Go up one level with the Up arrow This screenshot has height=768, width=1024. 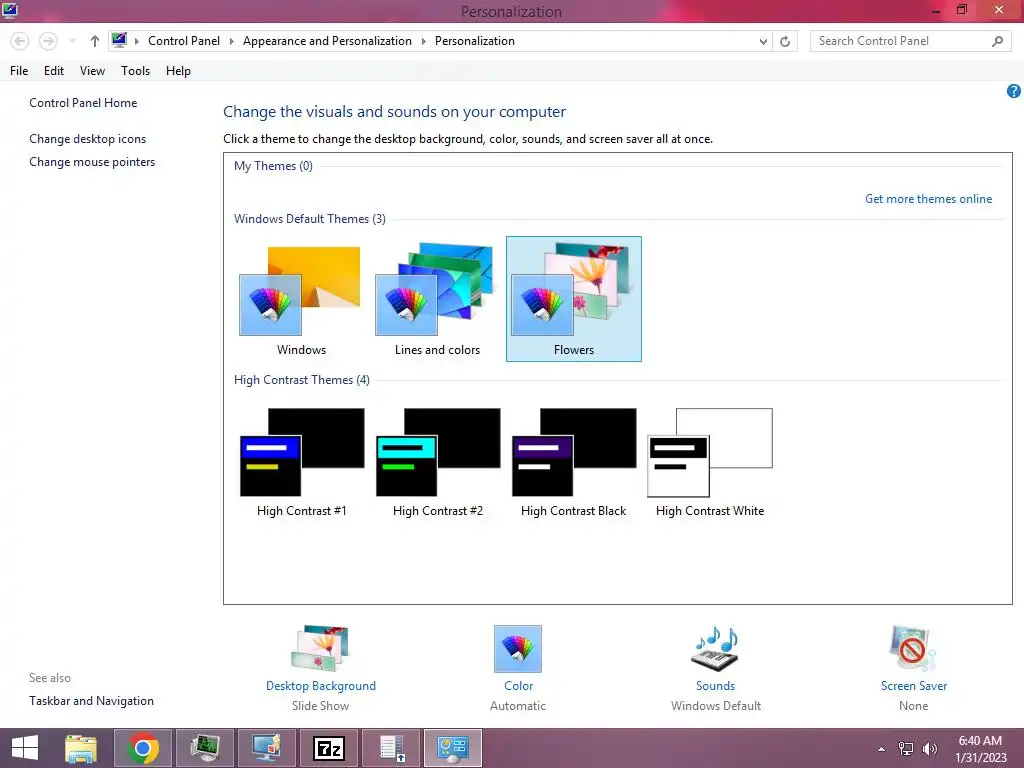coord(95,41)
